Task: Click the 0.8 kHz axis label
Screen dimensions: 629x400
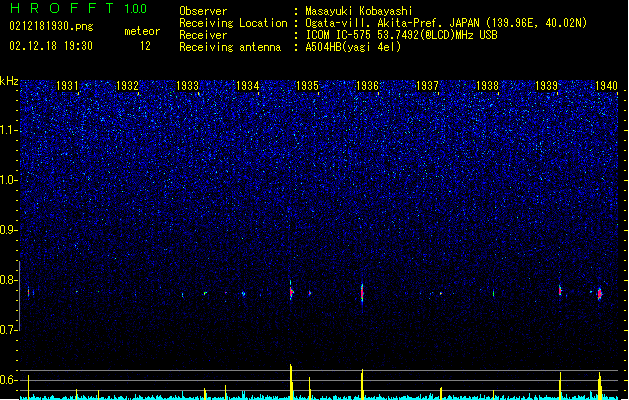Action: click(x=9, y=280)
